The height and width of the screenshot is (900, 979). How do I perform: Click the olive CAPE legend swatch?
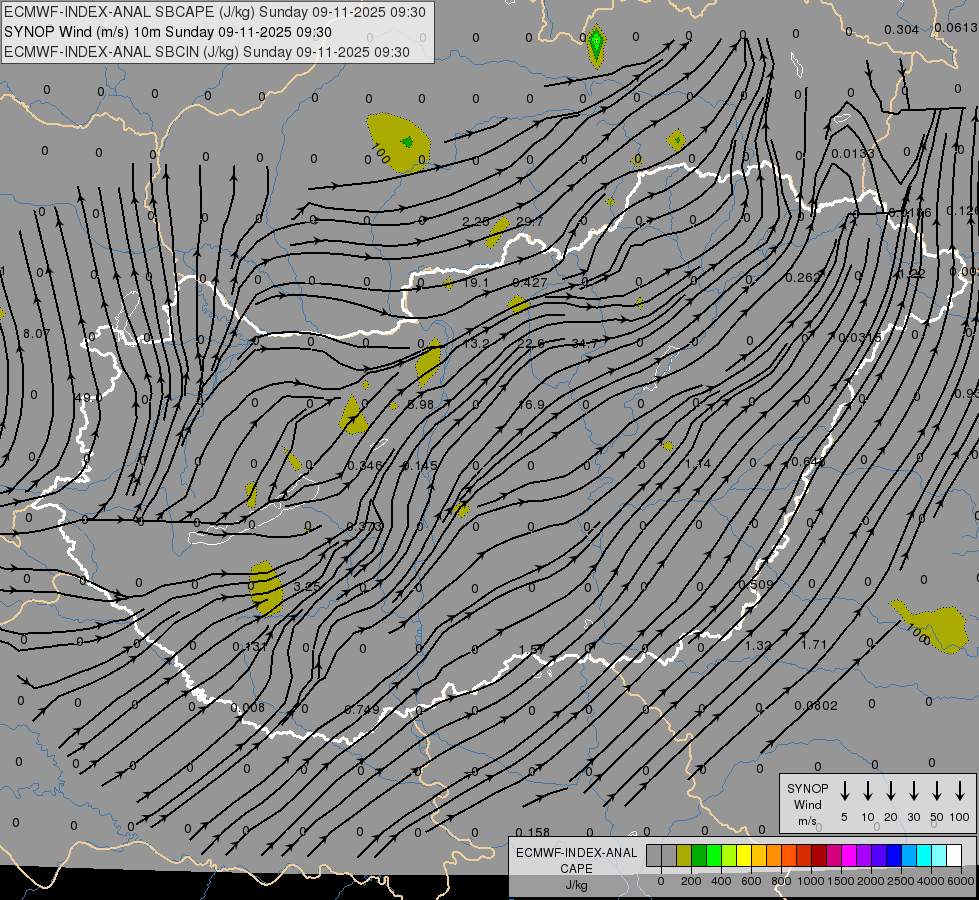click(x=684, y=856)
